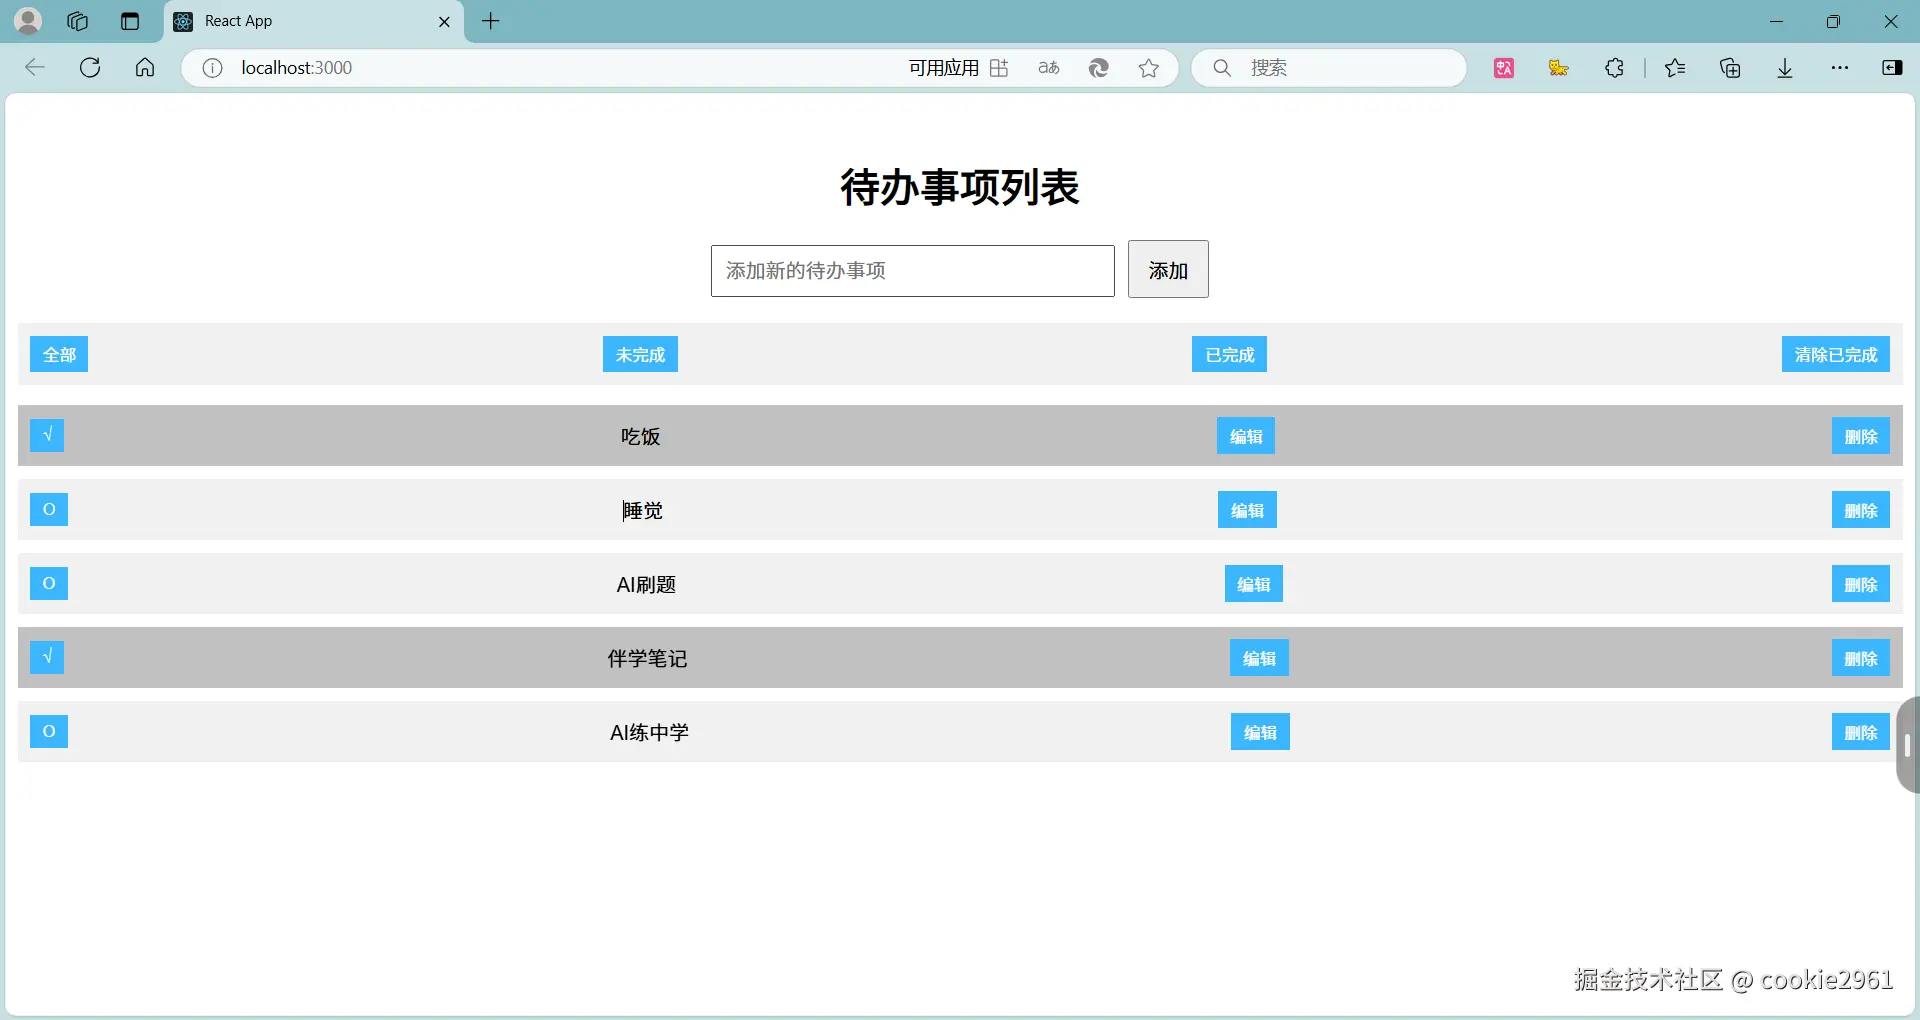
Task: Click the AI练中学 todo text
Action: coord(650,732)
